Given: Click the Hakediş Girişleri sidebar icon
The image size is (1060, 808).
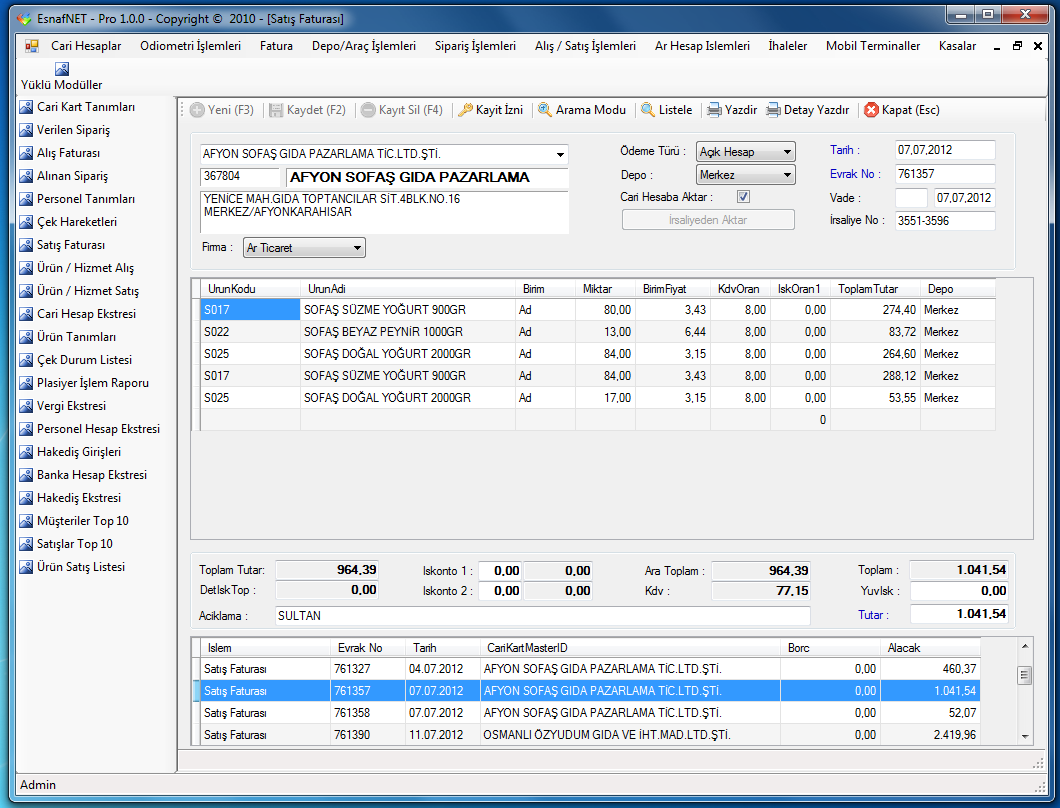Looking at the screenshot, I should tap(26, 452).
